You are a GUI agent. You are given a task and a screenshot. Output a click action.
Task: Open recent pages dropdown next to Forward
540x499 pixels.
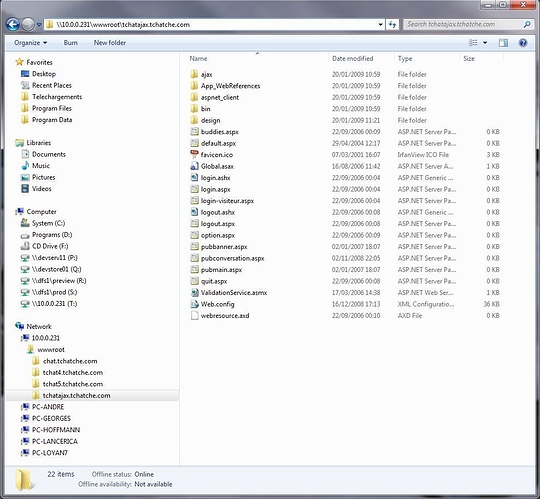pyautogui.click(x=39, y=25)
